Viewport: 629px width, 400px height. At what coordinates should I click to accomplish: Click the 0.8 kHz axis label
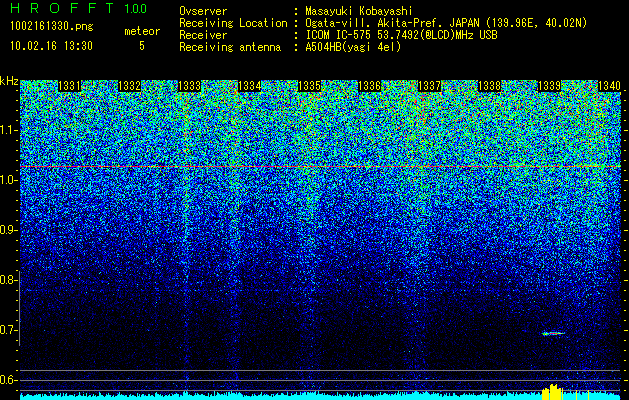tap(8, 280)
